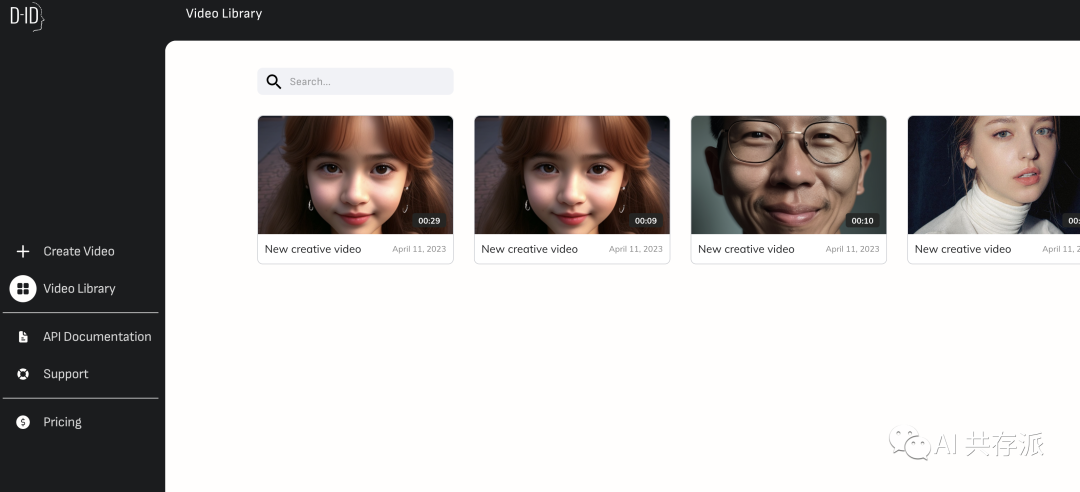Click the document icon beside API Documentation
This screenshot has height=492, width=1080.
23,337
